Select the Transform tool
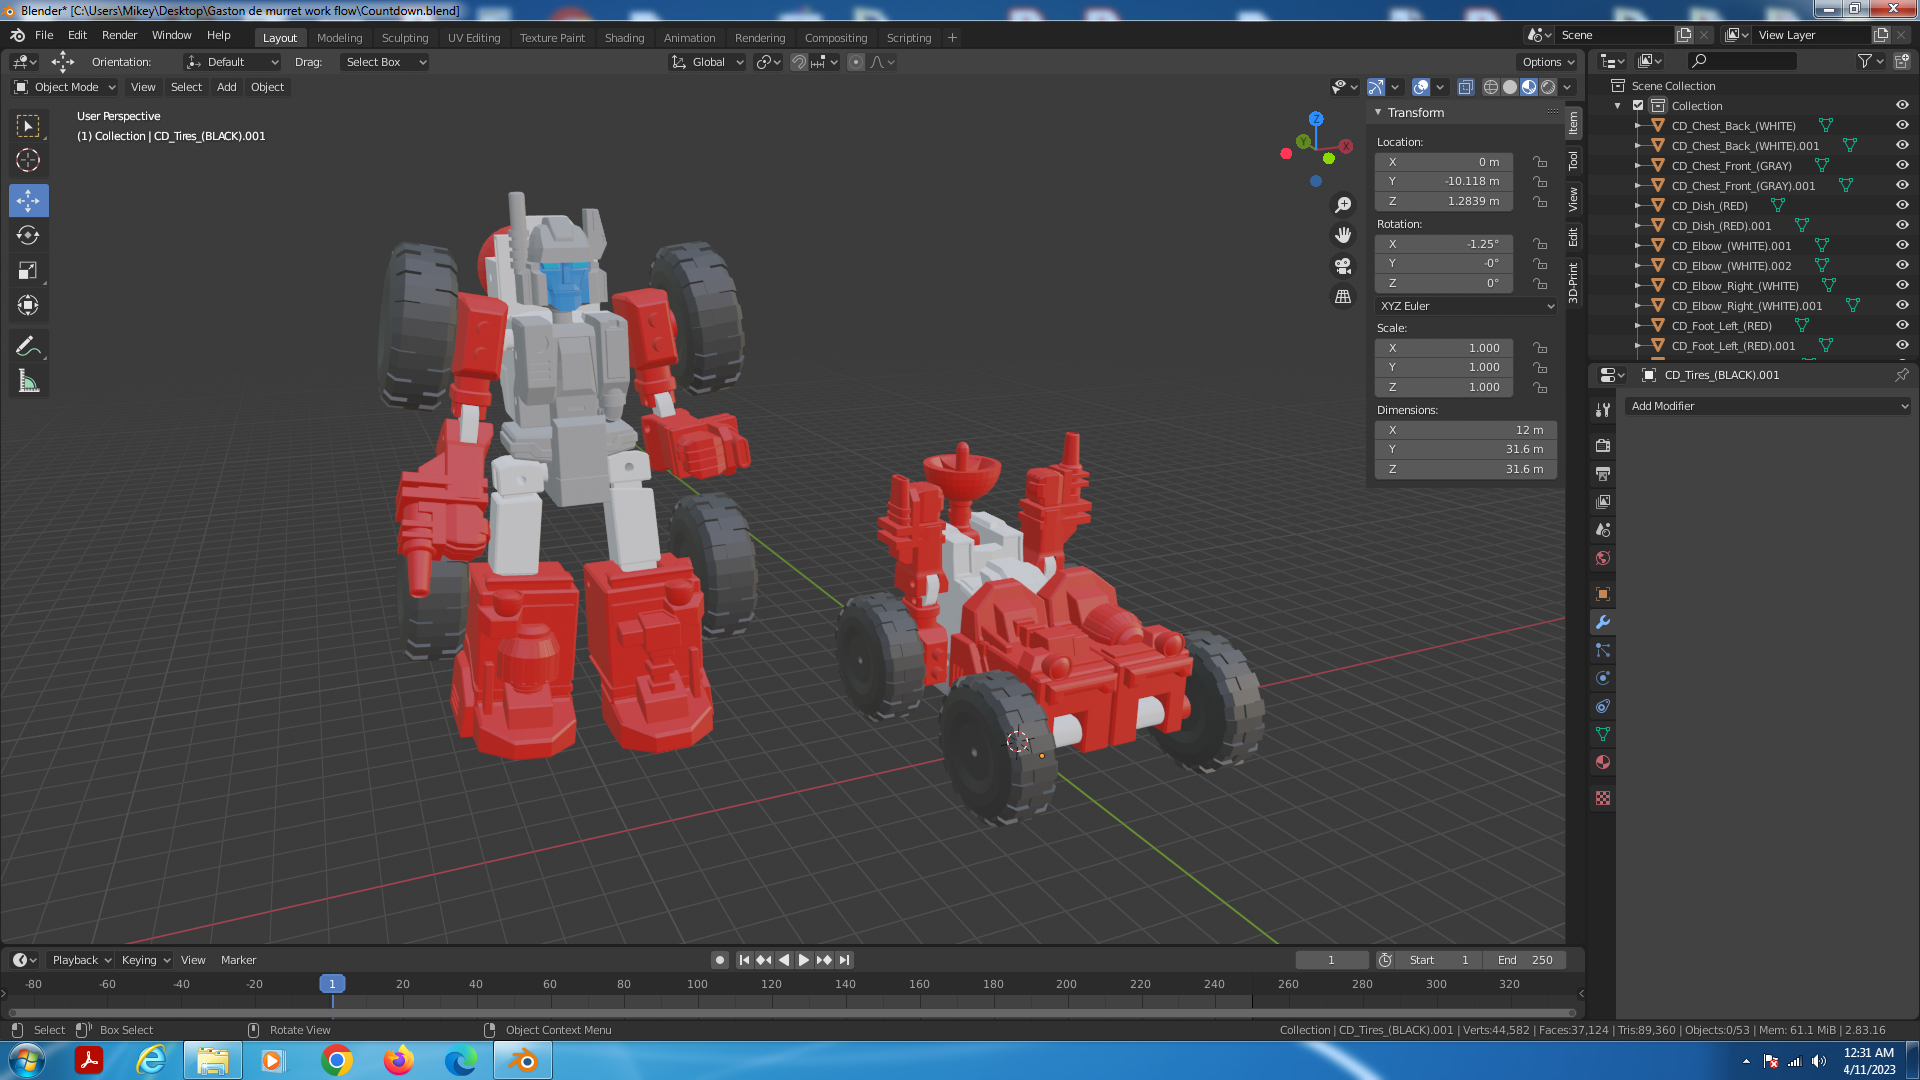1920x1080 pixels. [28, 305]
